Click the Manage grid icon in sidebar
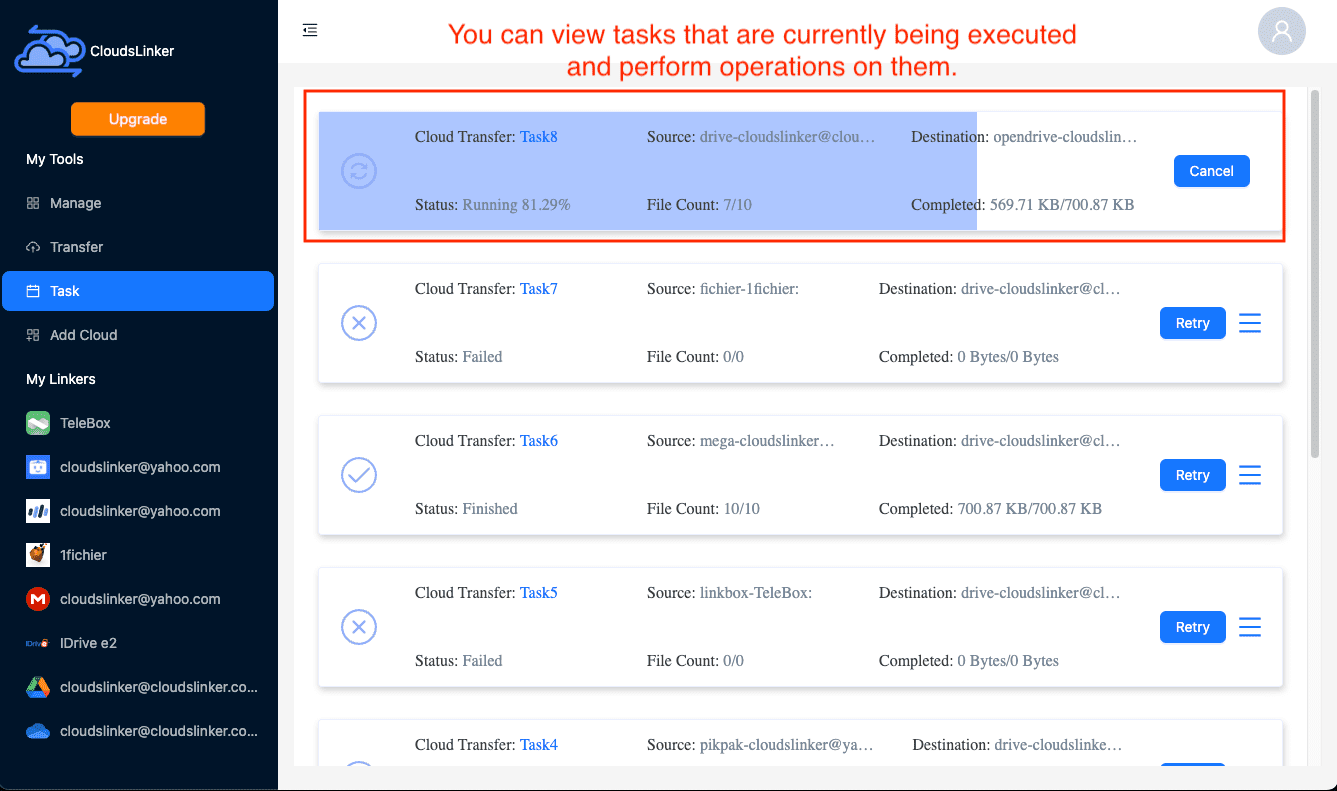The image size is (1337, 791). (x=33, y=203)
